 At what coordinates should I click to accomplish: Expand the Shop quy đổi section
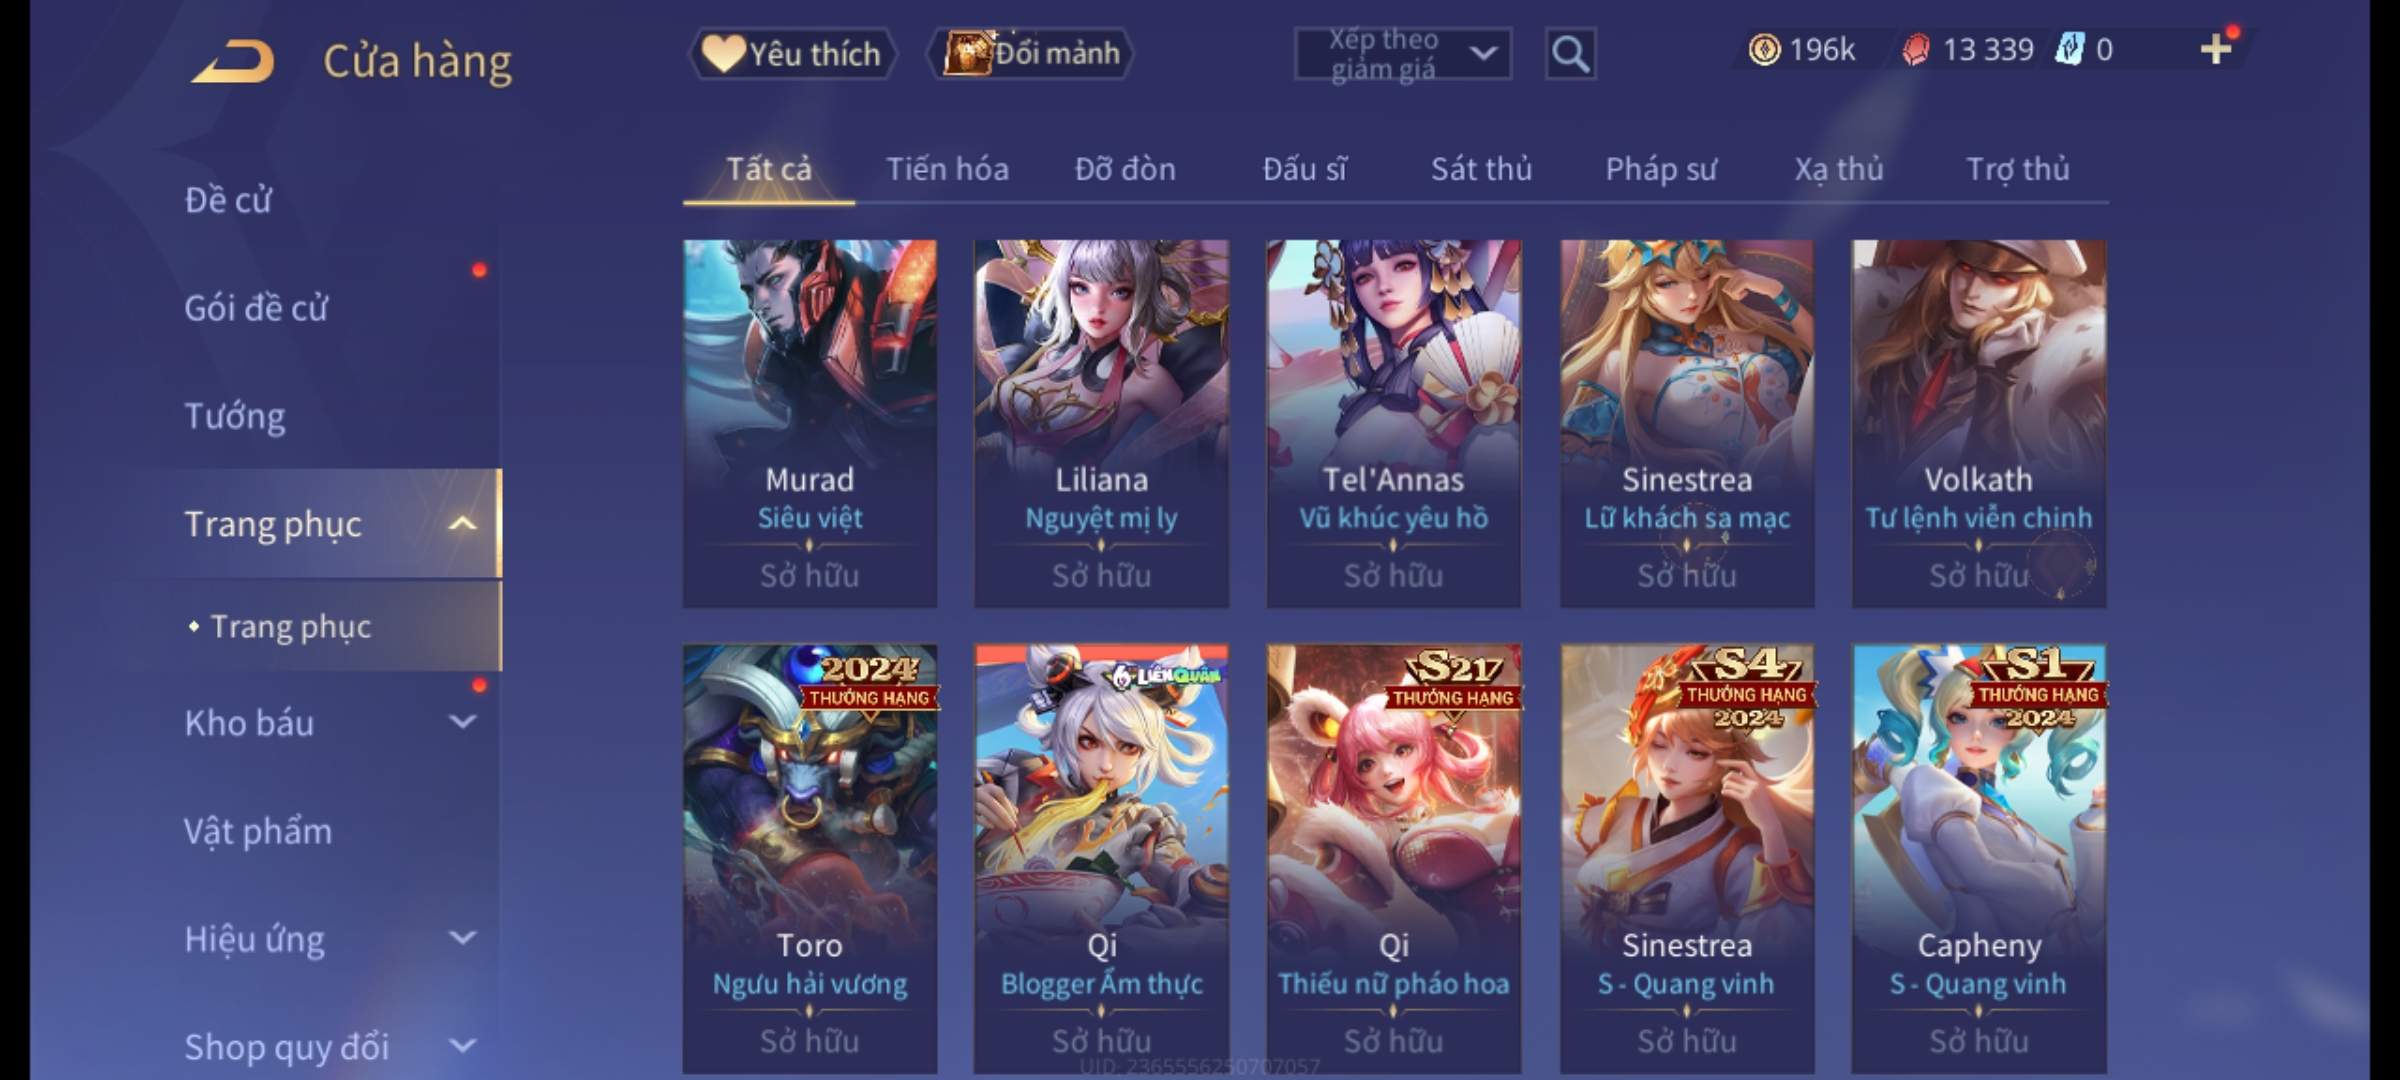click(462, 1046)
